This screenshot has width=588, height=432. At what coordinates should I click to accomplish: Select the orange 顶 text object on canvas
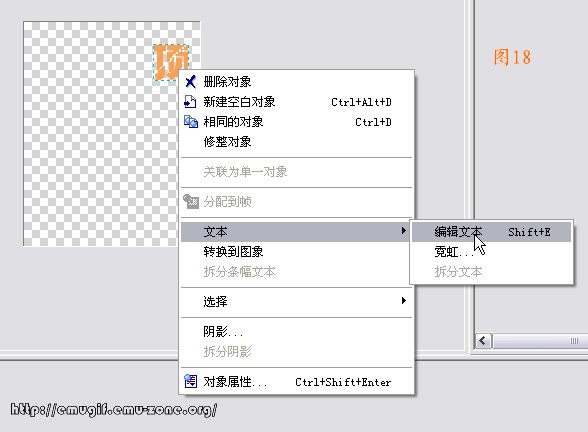coord(171,62)
